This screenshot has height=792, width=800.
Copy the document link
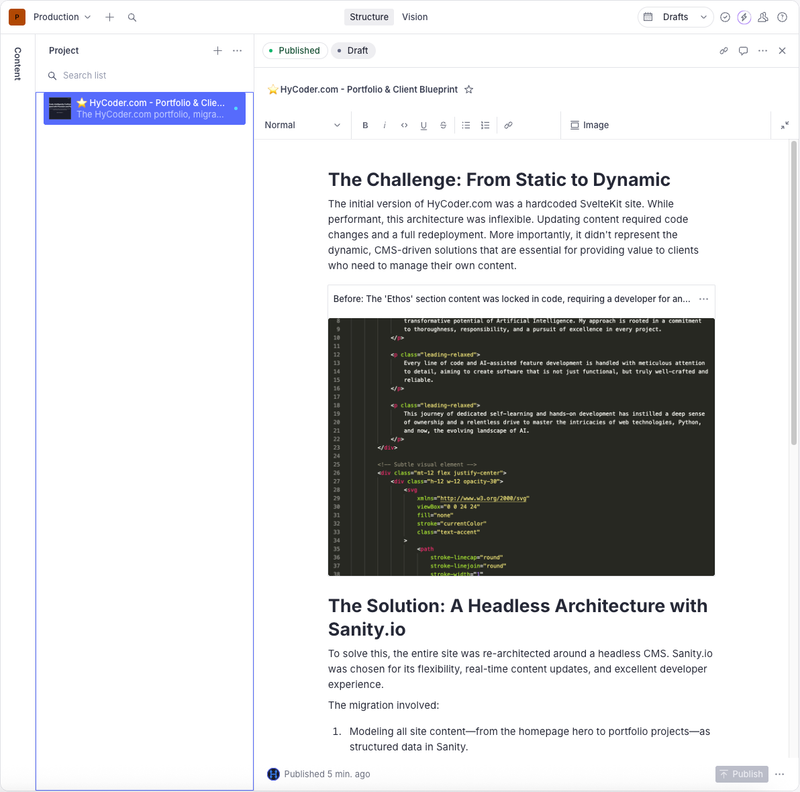click(x=724, y=50)
